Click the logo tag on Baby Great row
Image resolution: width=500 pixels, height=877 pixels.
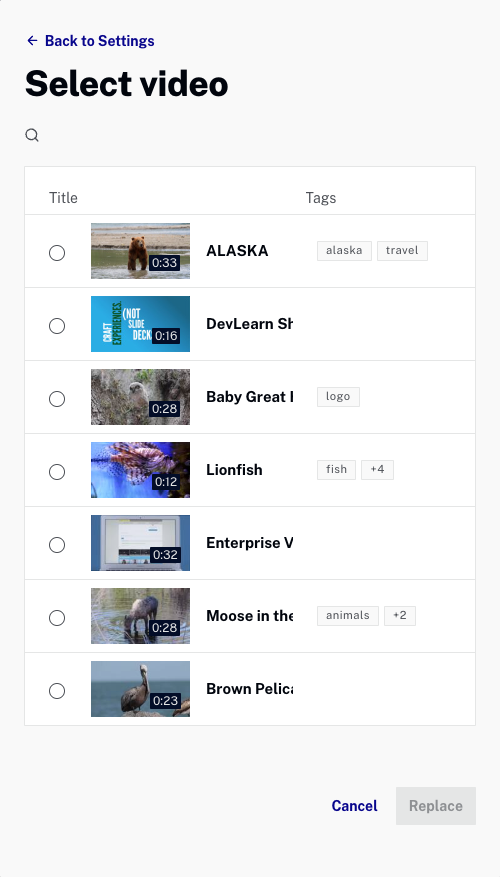338,397
